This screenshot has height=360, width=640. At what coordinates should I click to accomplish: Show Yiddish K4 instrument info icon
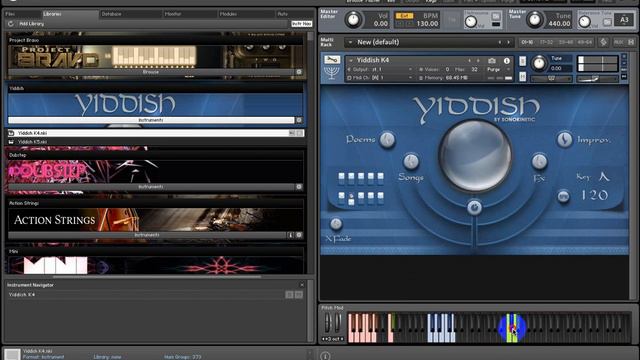(x=507, y=61)
